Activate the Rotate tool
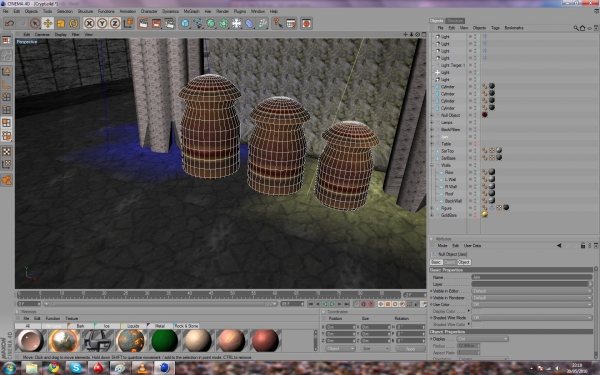600x375 pixels. pyautogui.click(x=73, y=23)
